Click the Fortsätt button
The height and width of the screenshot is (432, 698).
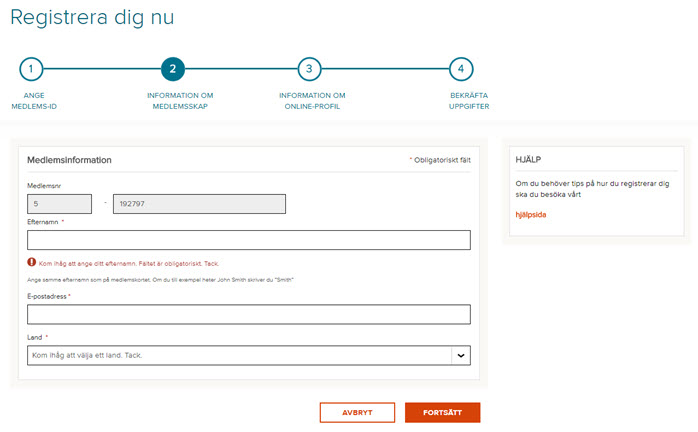442,412
